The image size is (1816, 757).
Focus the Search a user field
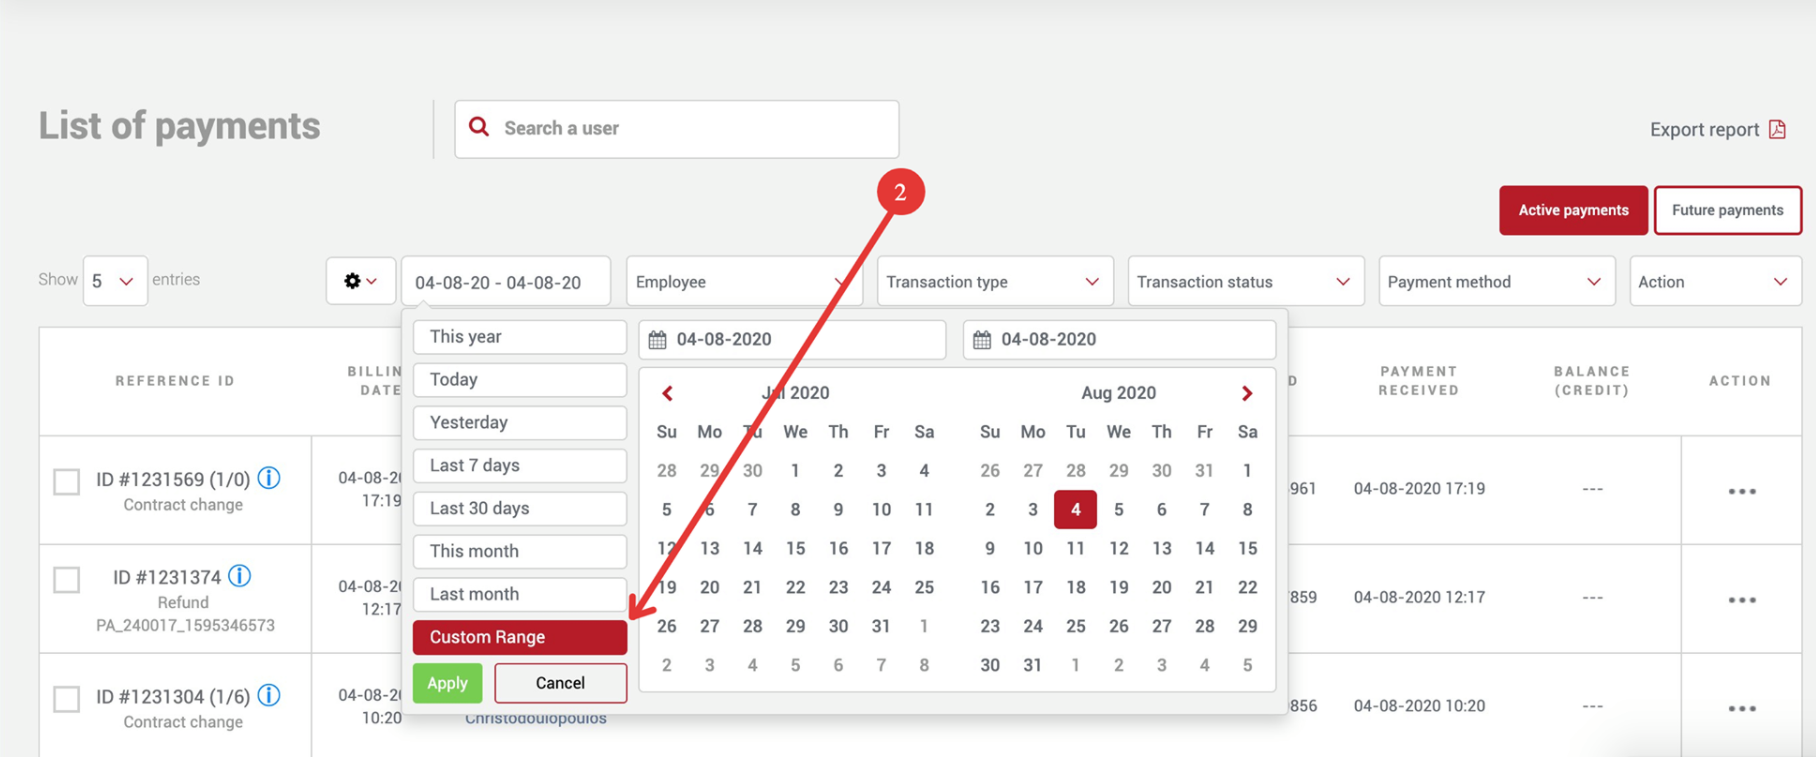click(x=690, y=128)
